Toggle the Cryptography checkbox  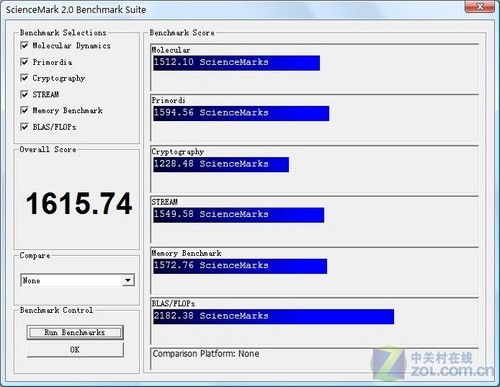[24, 78]
